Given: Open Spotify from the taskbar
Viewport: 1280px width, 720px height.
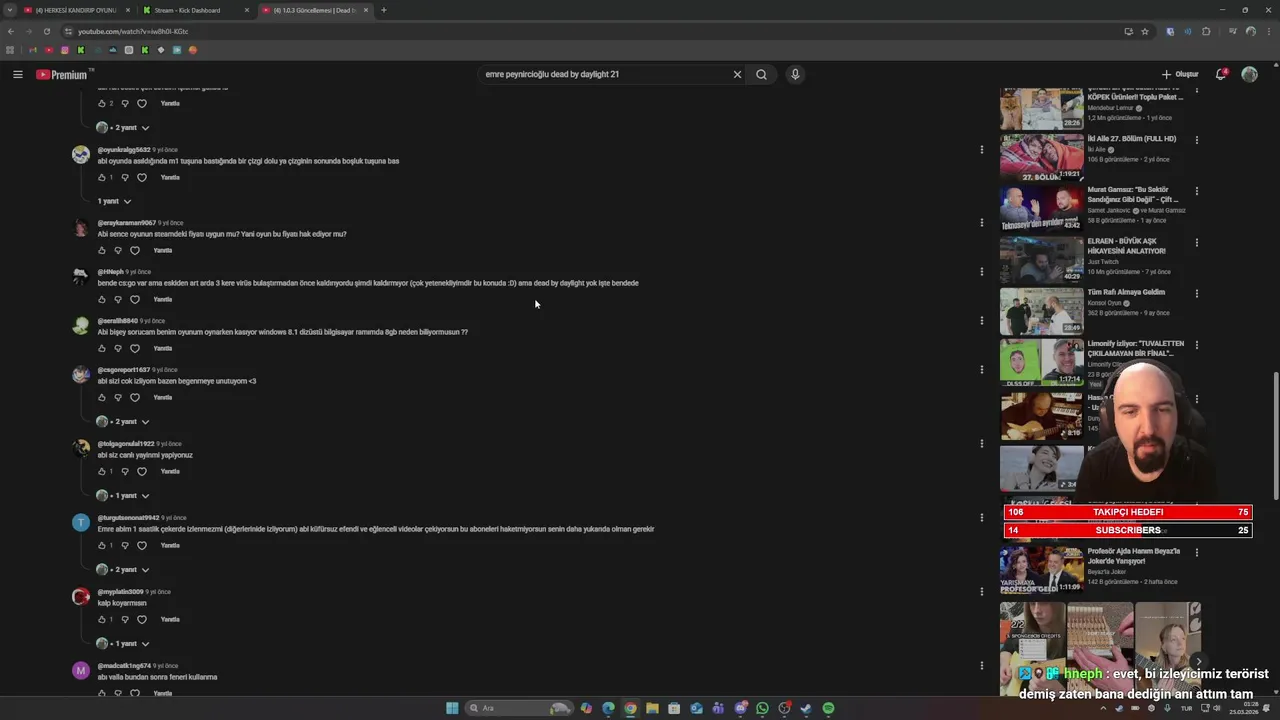Looking at the screenshot, I should click(828, 708).
